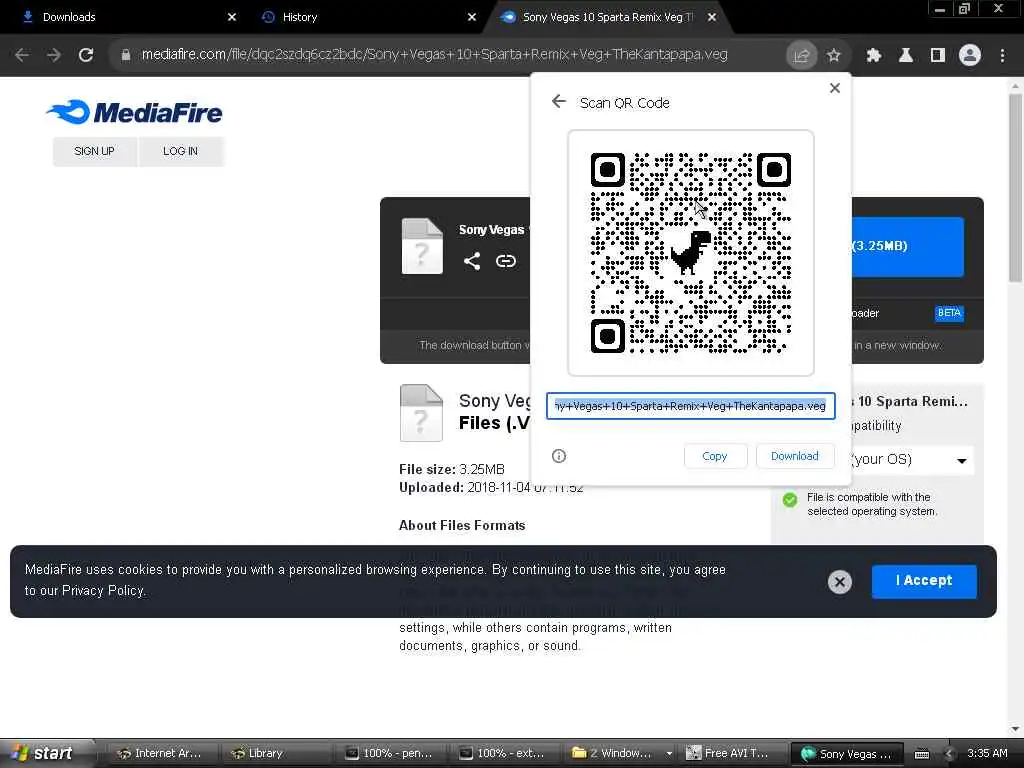Switch to the Downloads tab
Image resolution: width=1024 pixels, height=768 pixels.
coord(69,17)
